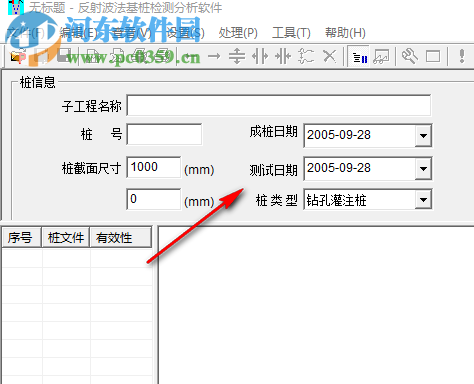This screenshot has width=474, height=384.
Task: Click the vertical compress arrows toolbar icon
Action: pyautogui.click(x=237, y=56)
